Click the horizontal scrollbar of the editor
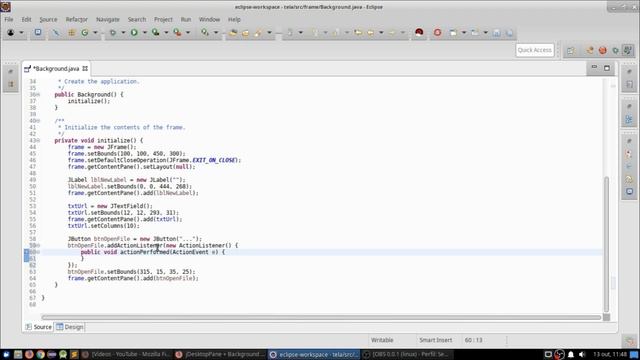The width and height of the screenshot is (640, 360). (x=321, y=317)
